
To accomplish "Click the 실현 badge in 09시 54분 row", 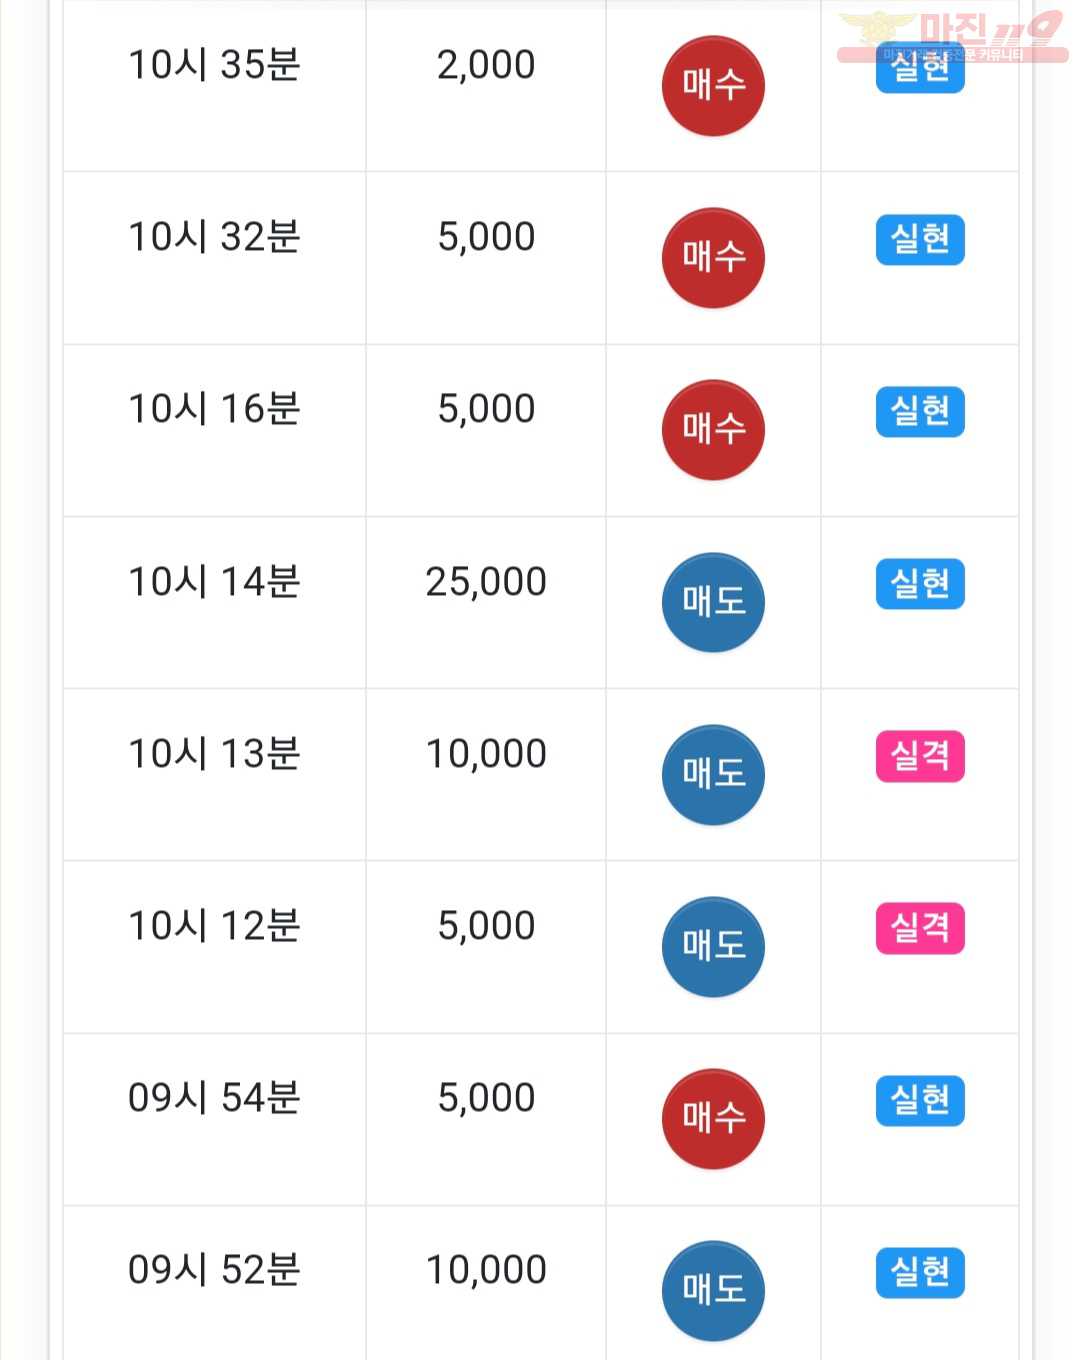I will 920,1101.
